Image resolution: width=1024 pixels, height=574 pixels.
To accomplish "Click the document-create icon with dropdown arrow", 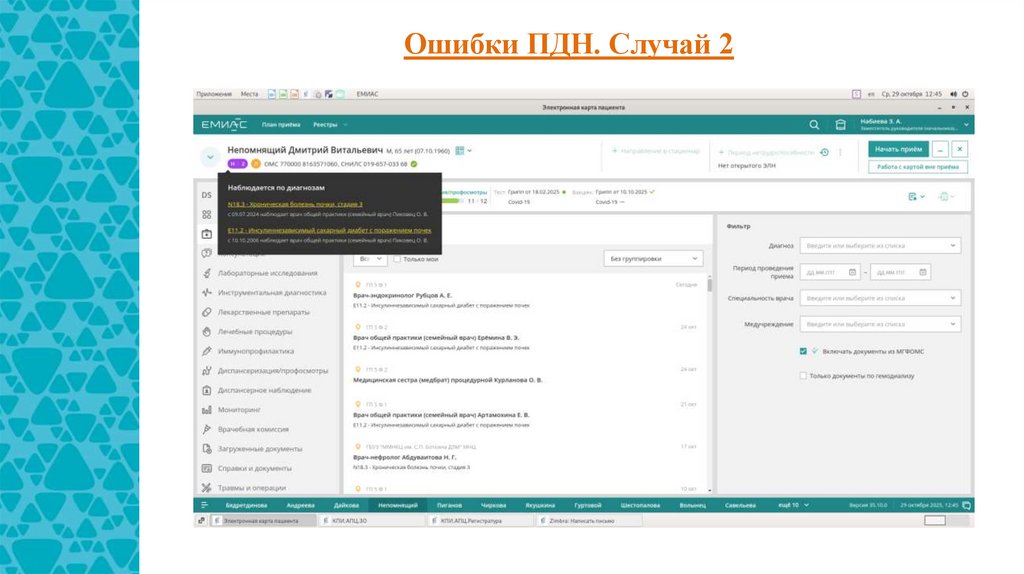I will coord(916,197).
